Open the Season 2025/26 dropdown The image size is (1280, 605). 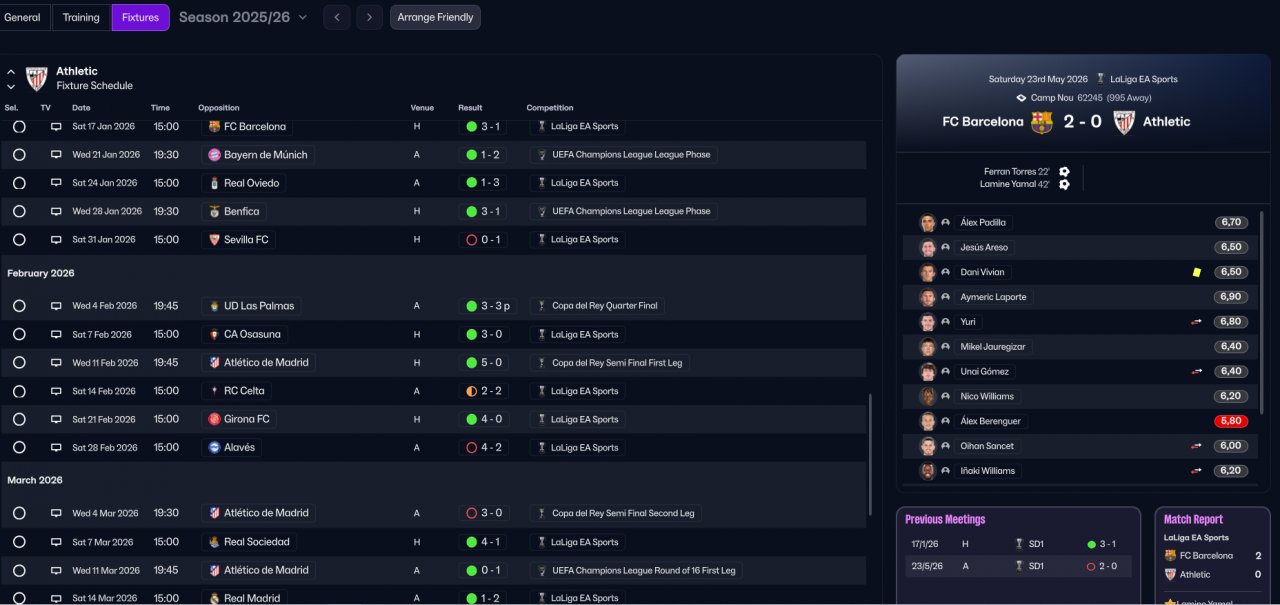point(243,17)
